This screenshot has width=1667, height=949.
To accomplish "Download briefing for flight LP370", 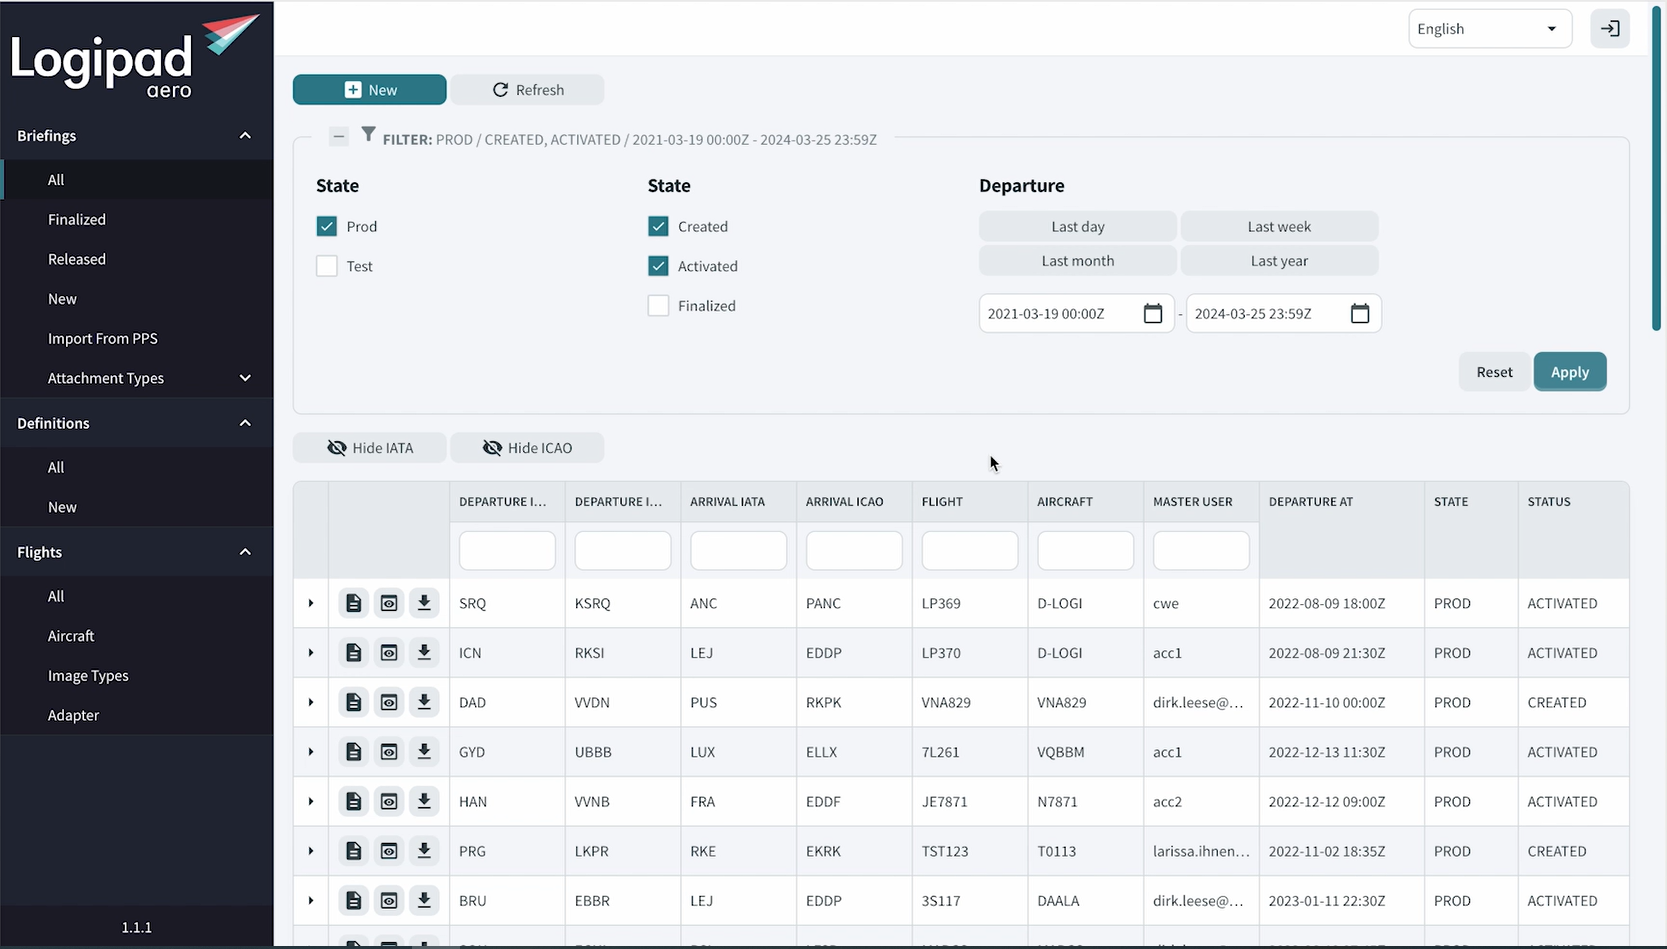I will tap(424, 653).
